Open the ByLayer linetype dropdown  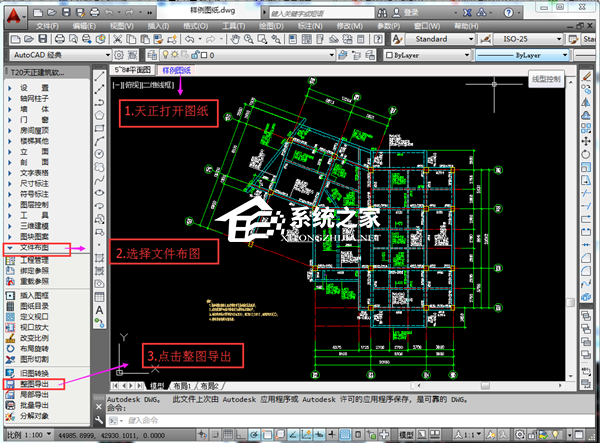522,55
